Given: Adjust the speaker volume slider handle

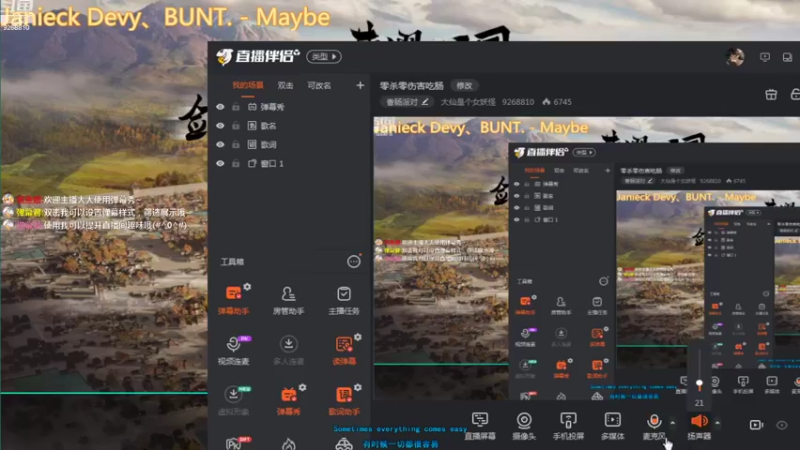Looking at the screenshot, I should tap(699, 384).
